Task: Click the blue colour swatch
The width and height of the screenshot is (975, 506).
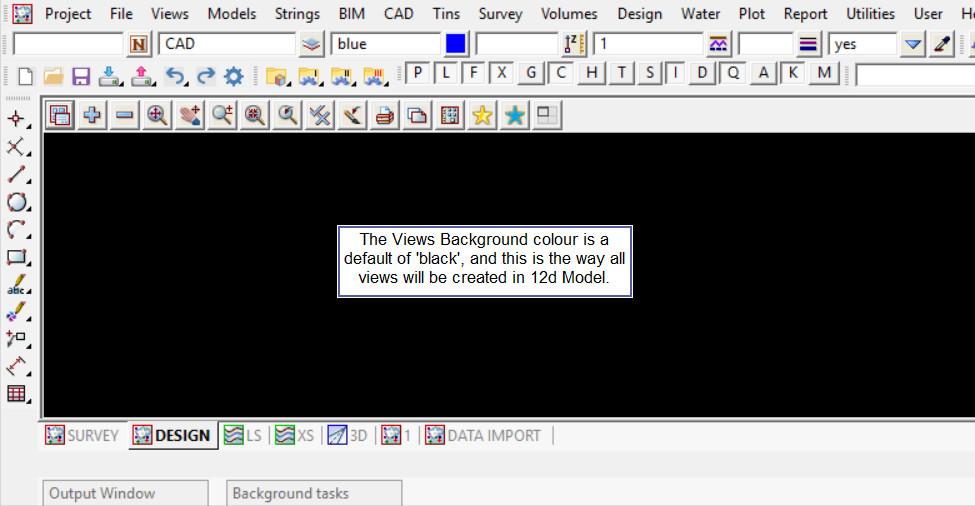Action: (x=456, y=44)
